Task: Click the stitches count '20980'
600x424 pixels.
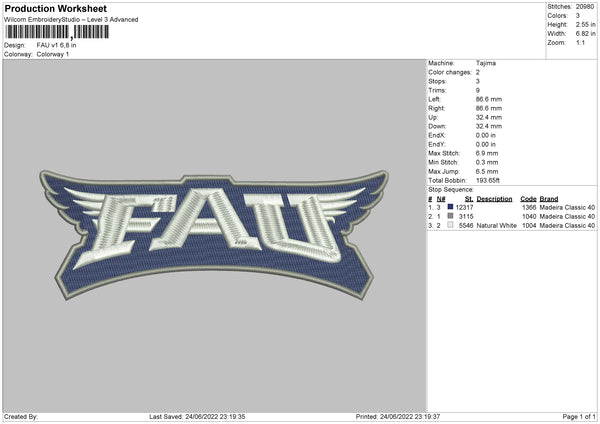Action: (x=585, y=7)
